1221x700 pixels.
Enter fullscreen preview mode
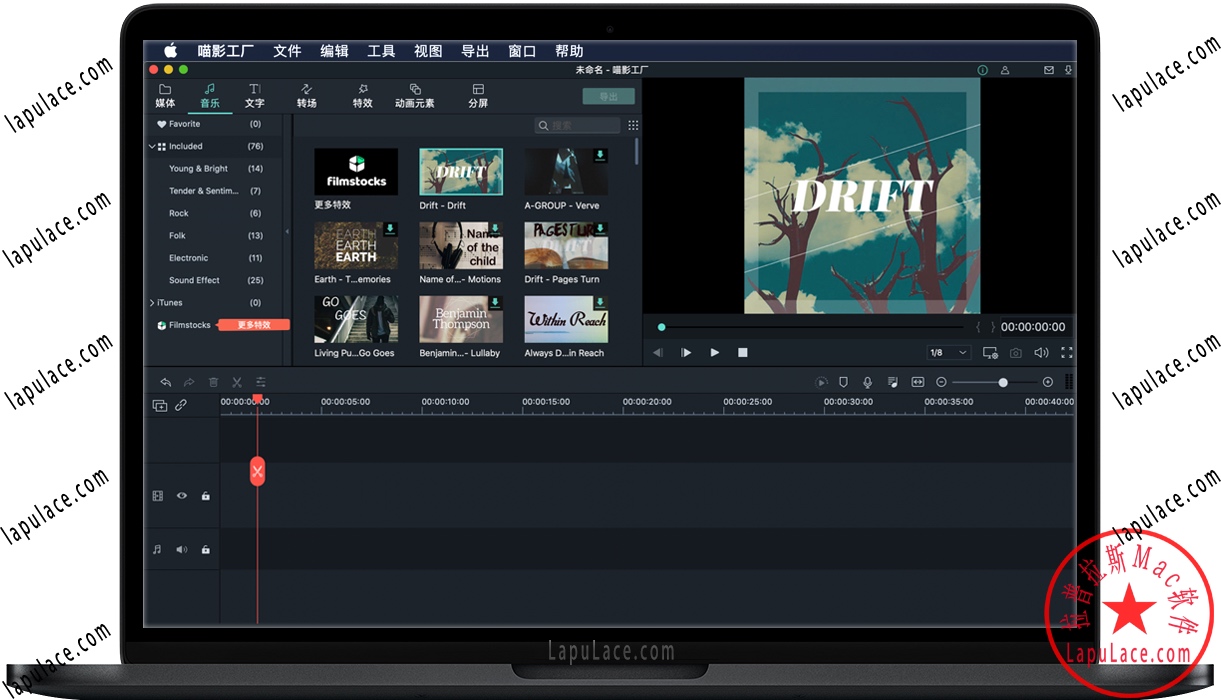[1066, 353]
